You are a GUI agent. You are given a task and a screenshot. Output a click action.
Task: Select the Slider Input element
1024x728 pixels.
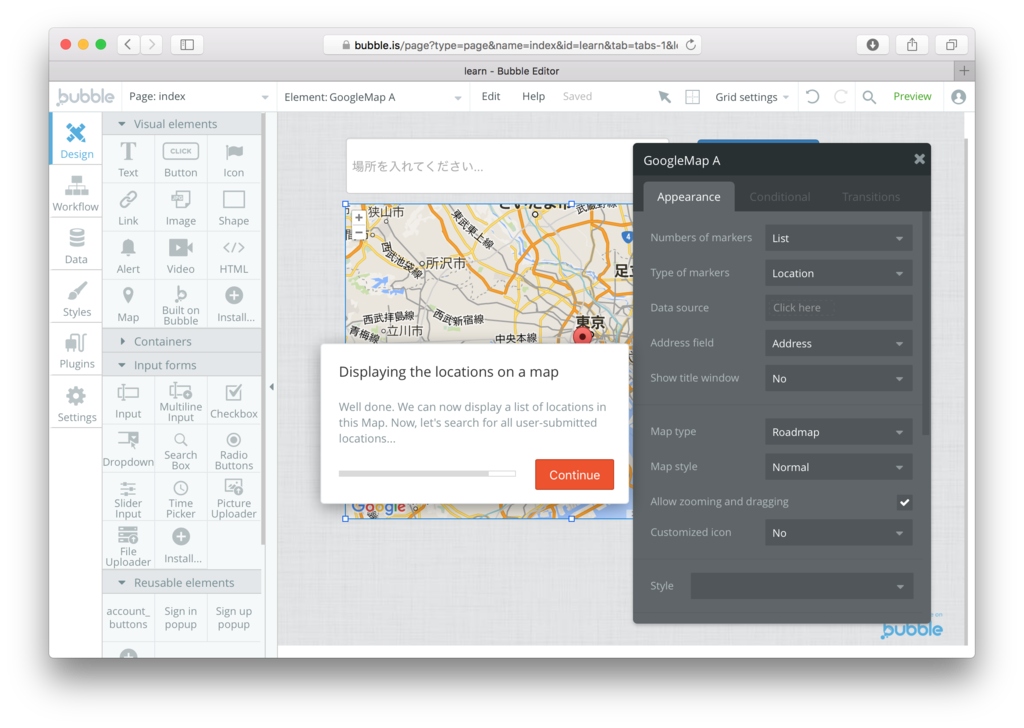(x=128, y=498)
